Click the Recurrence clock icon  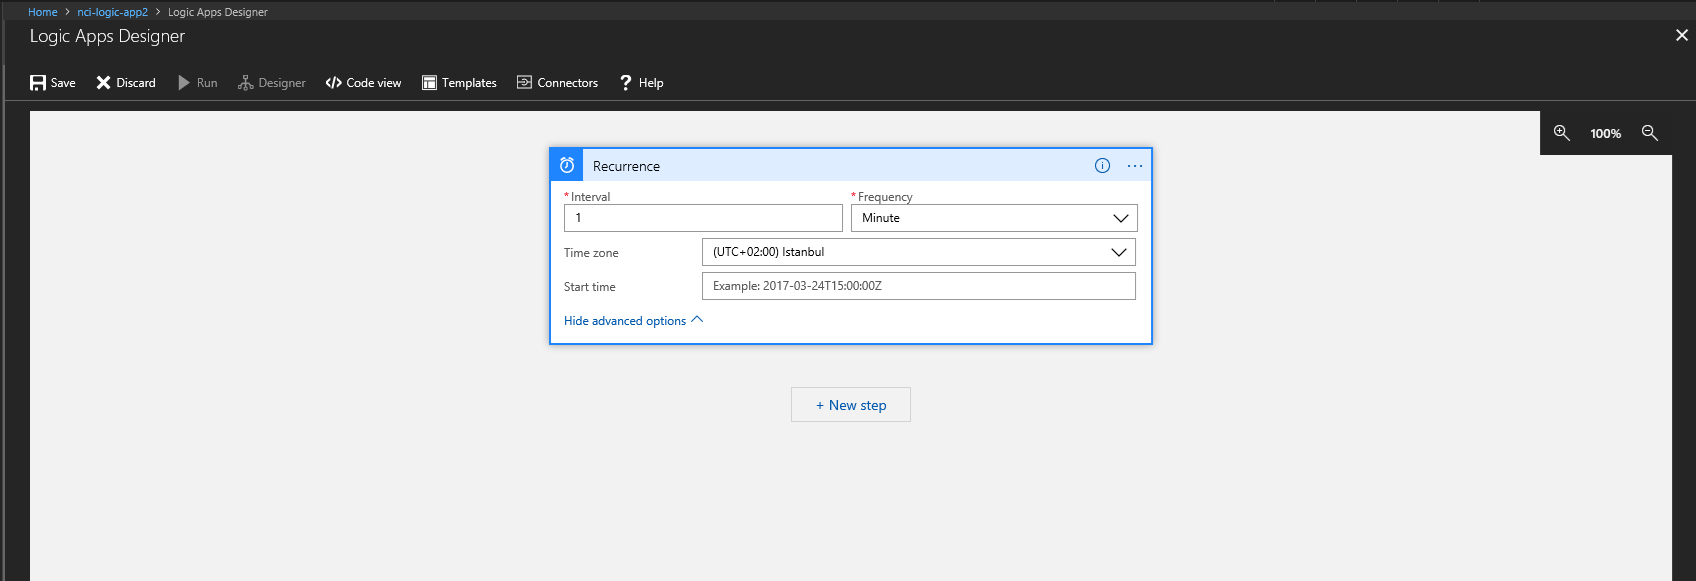click(x=567, y=165)
